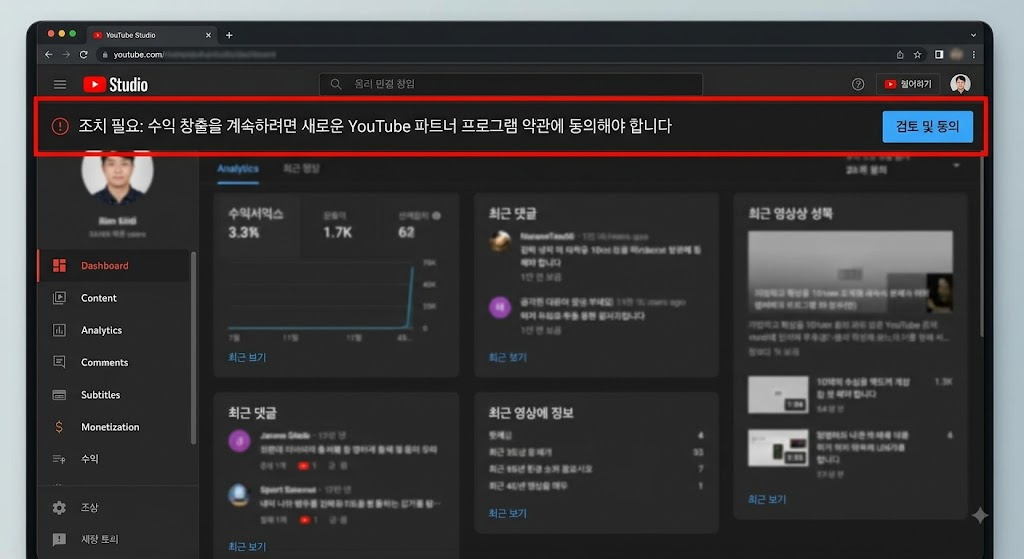Screen dimensions: 1024x559
Task: Click the channel profile picture
Action: (118, 174)
